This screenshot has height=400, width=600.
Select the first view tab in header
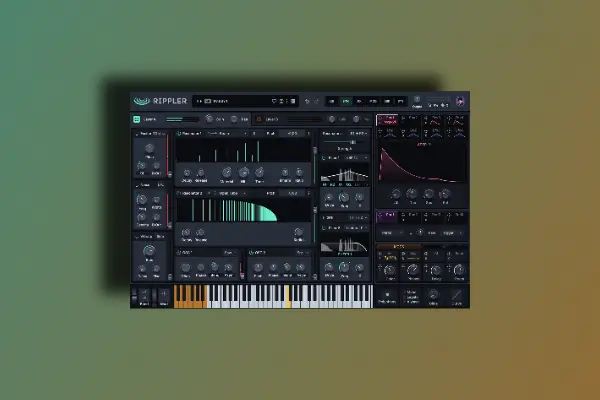[332, 101]
